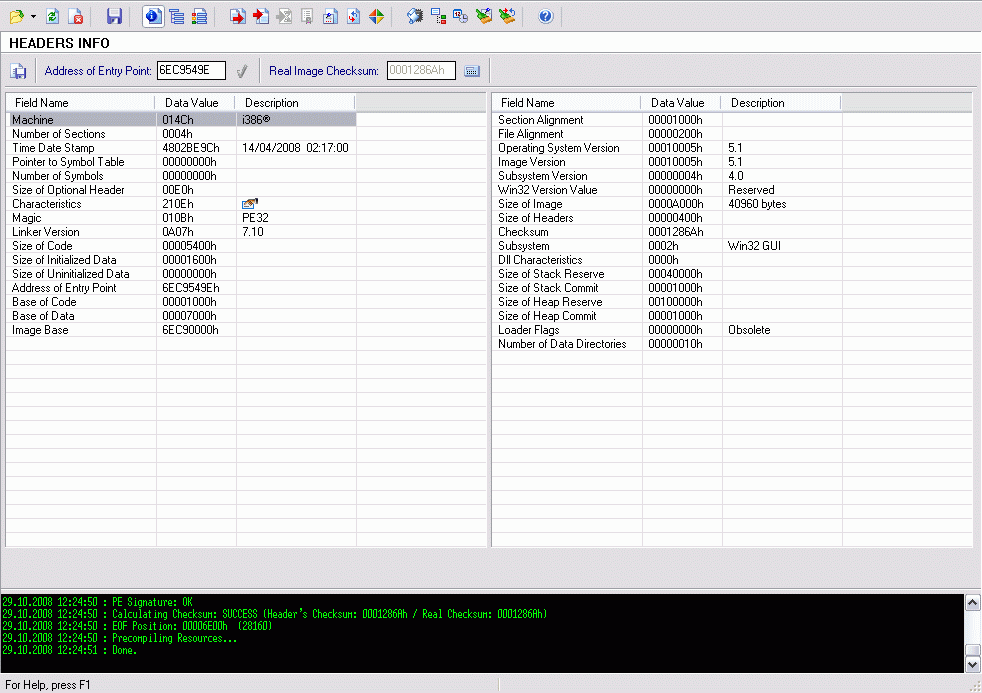The width and height of the screenshot is (982, 693).
Task: Click right table Data Value column header
Action: click(x=681, y=103)
